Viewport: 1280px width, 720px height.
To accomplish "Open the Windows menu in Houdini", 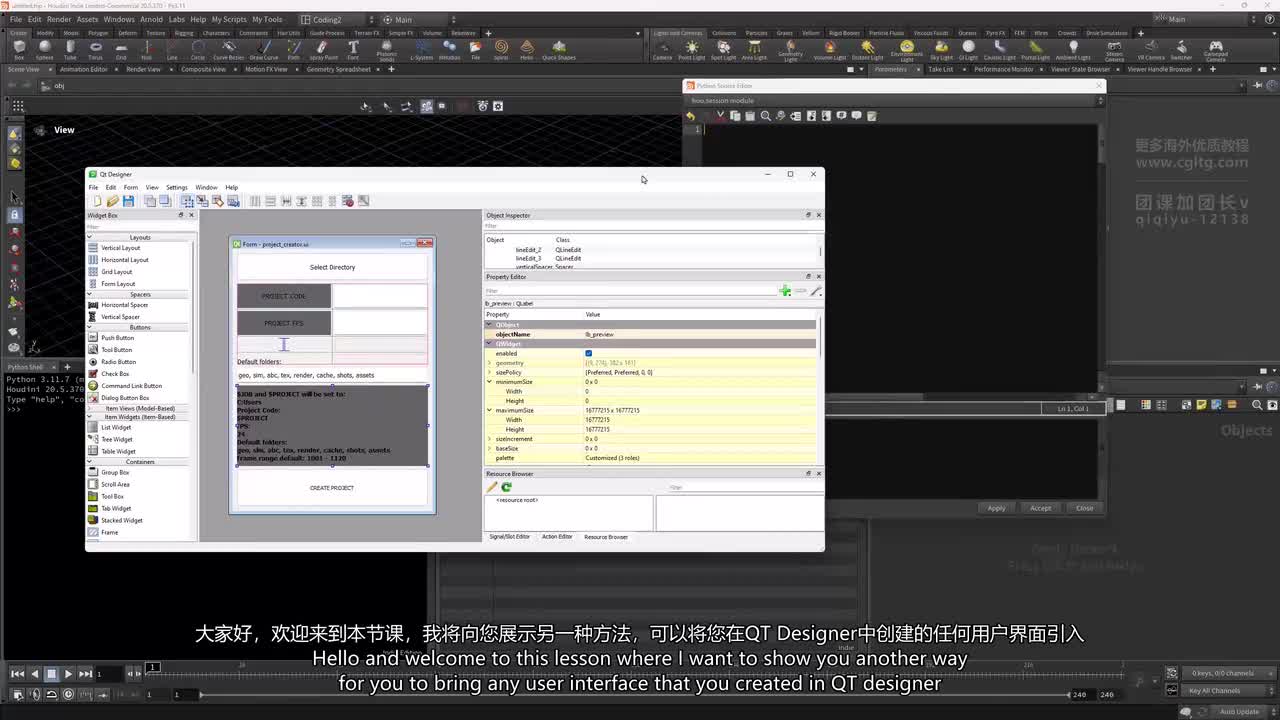I will (119, 19).
